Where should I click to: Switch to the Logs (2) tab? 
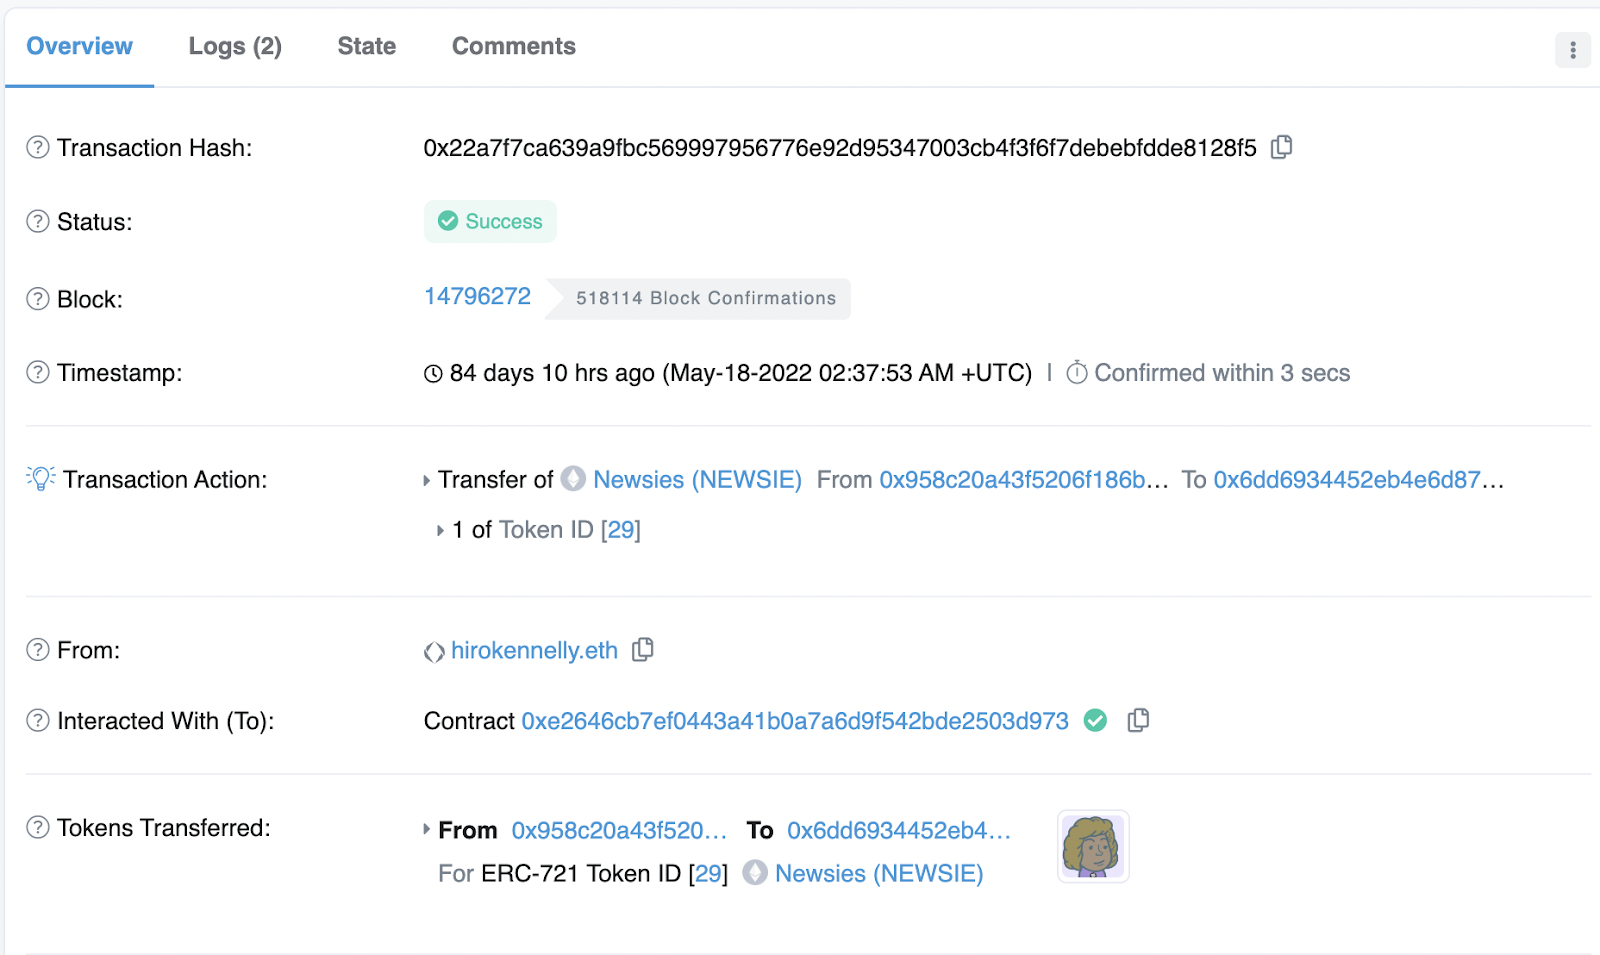pos(235,46)
